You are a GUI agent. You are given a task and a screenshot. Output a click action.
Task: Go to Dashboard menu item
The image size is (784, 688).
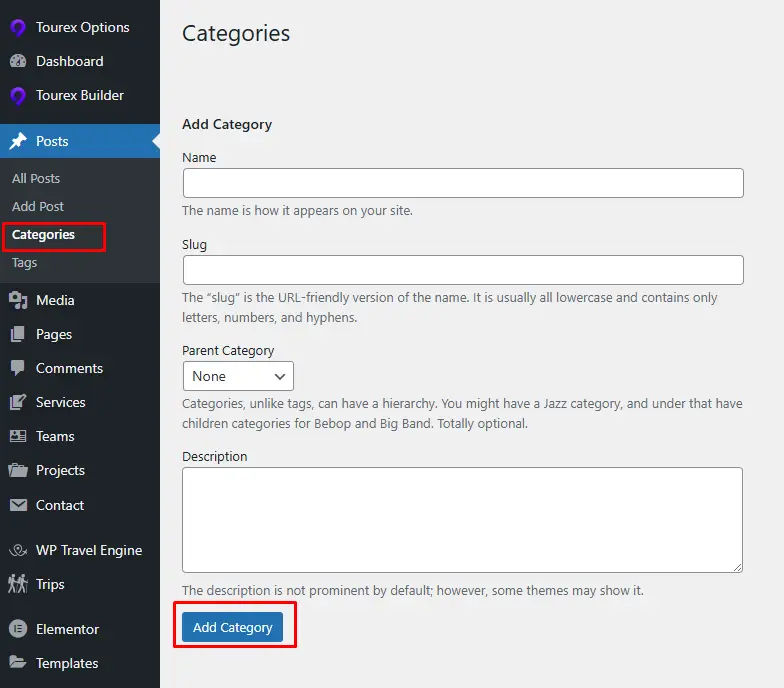click(70, 61)
